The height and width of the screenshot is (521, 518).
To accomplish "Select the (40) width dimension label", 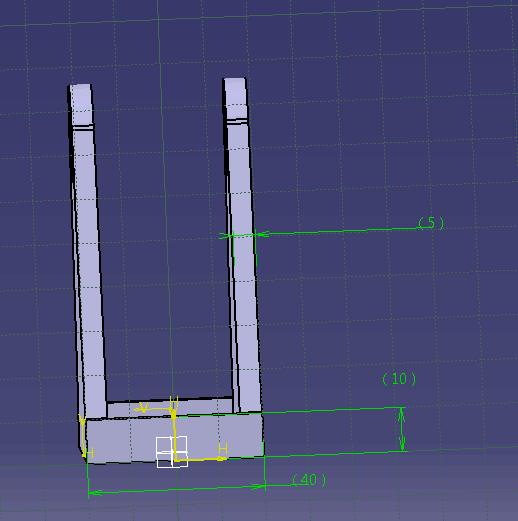I will (309, 480).
